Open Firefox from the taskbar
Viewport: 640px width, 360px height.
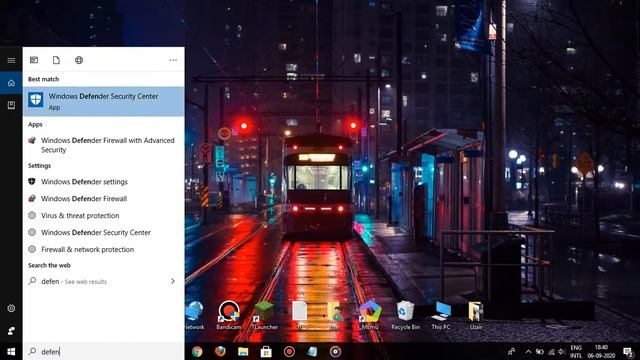click(x=220, y=351)
